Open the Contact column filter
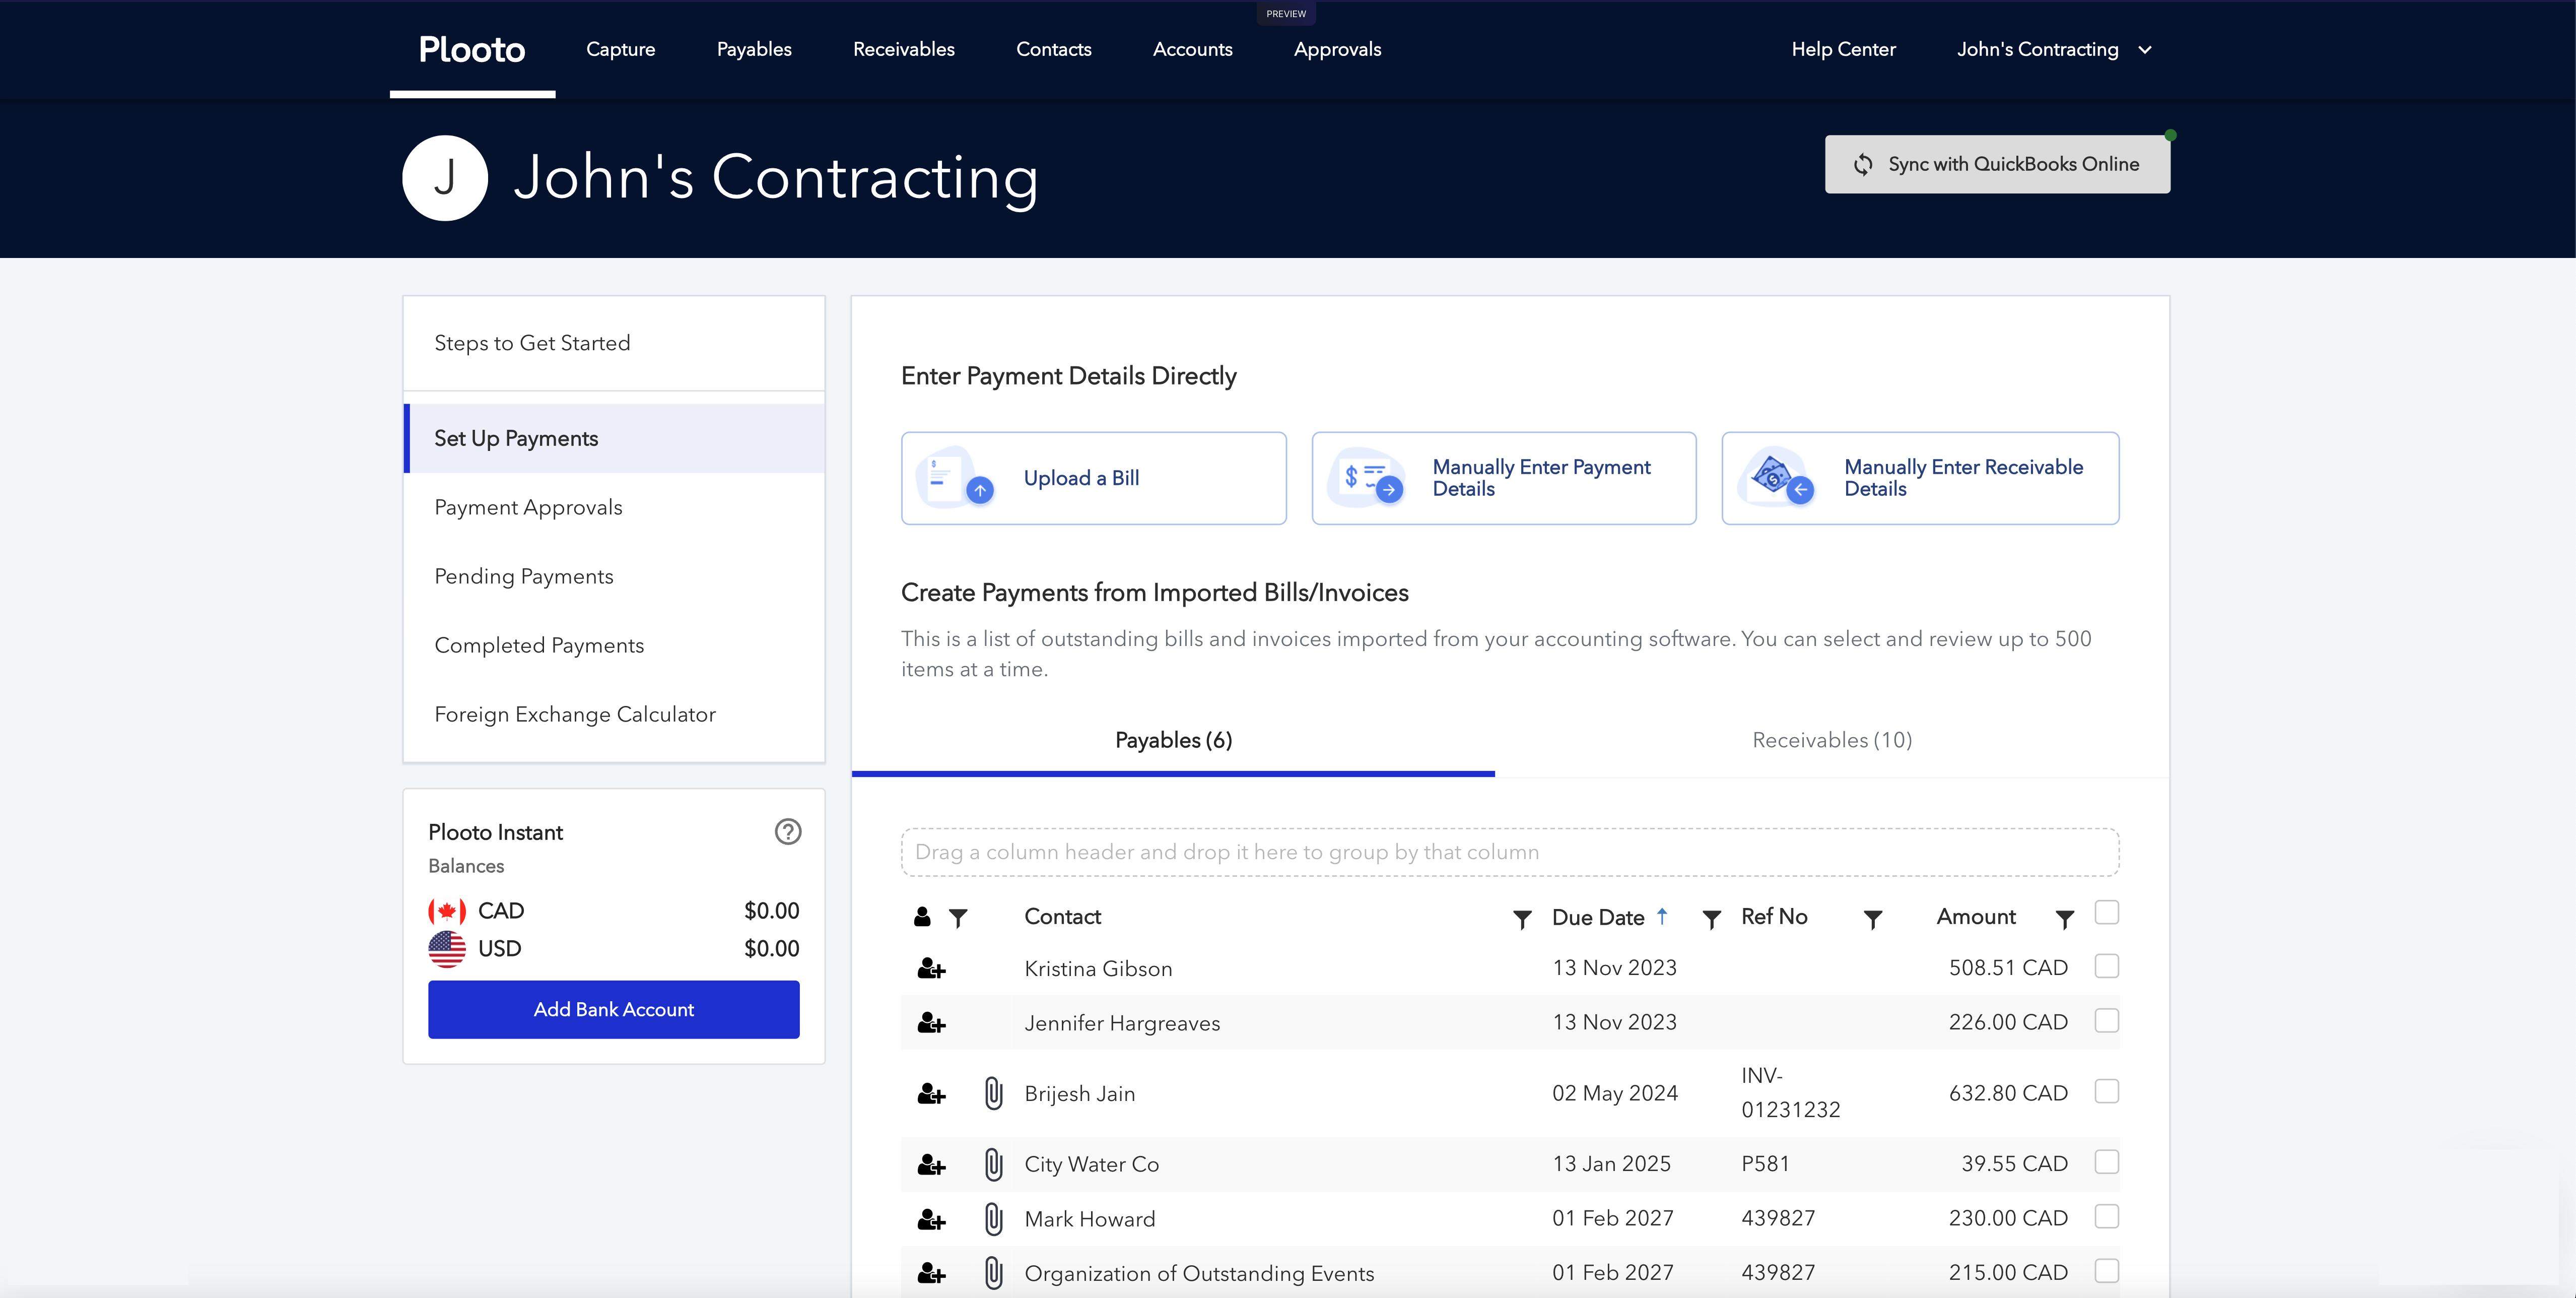The width and height of the screenshot is (2576, 1298). point(1521,919)
